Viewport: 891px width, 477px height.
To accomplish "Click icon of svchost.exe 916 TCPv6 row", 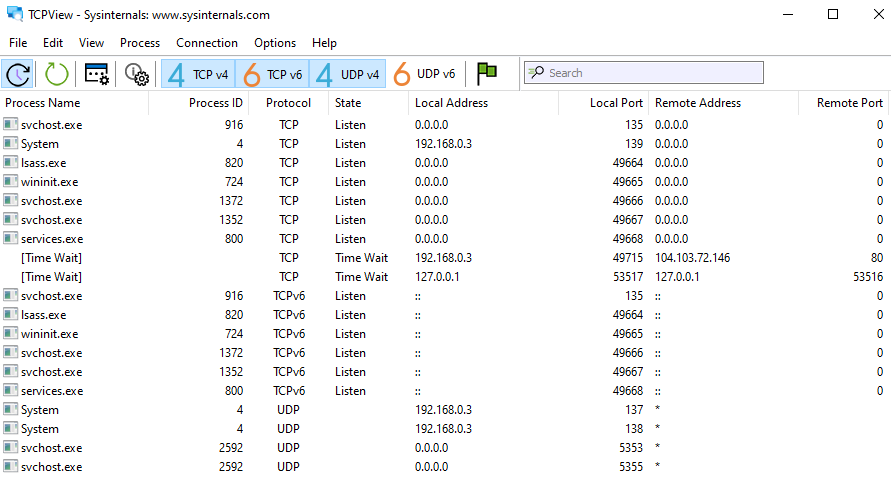I will click(x=10, y=295).
